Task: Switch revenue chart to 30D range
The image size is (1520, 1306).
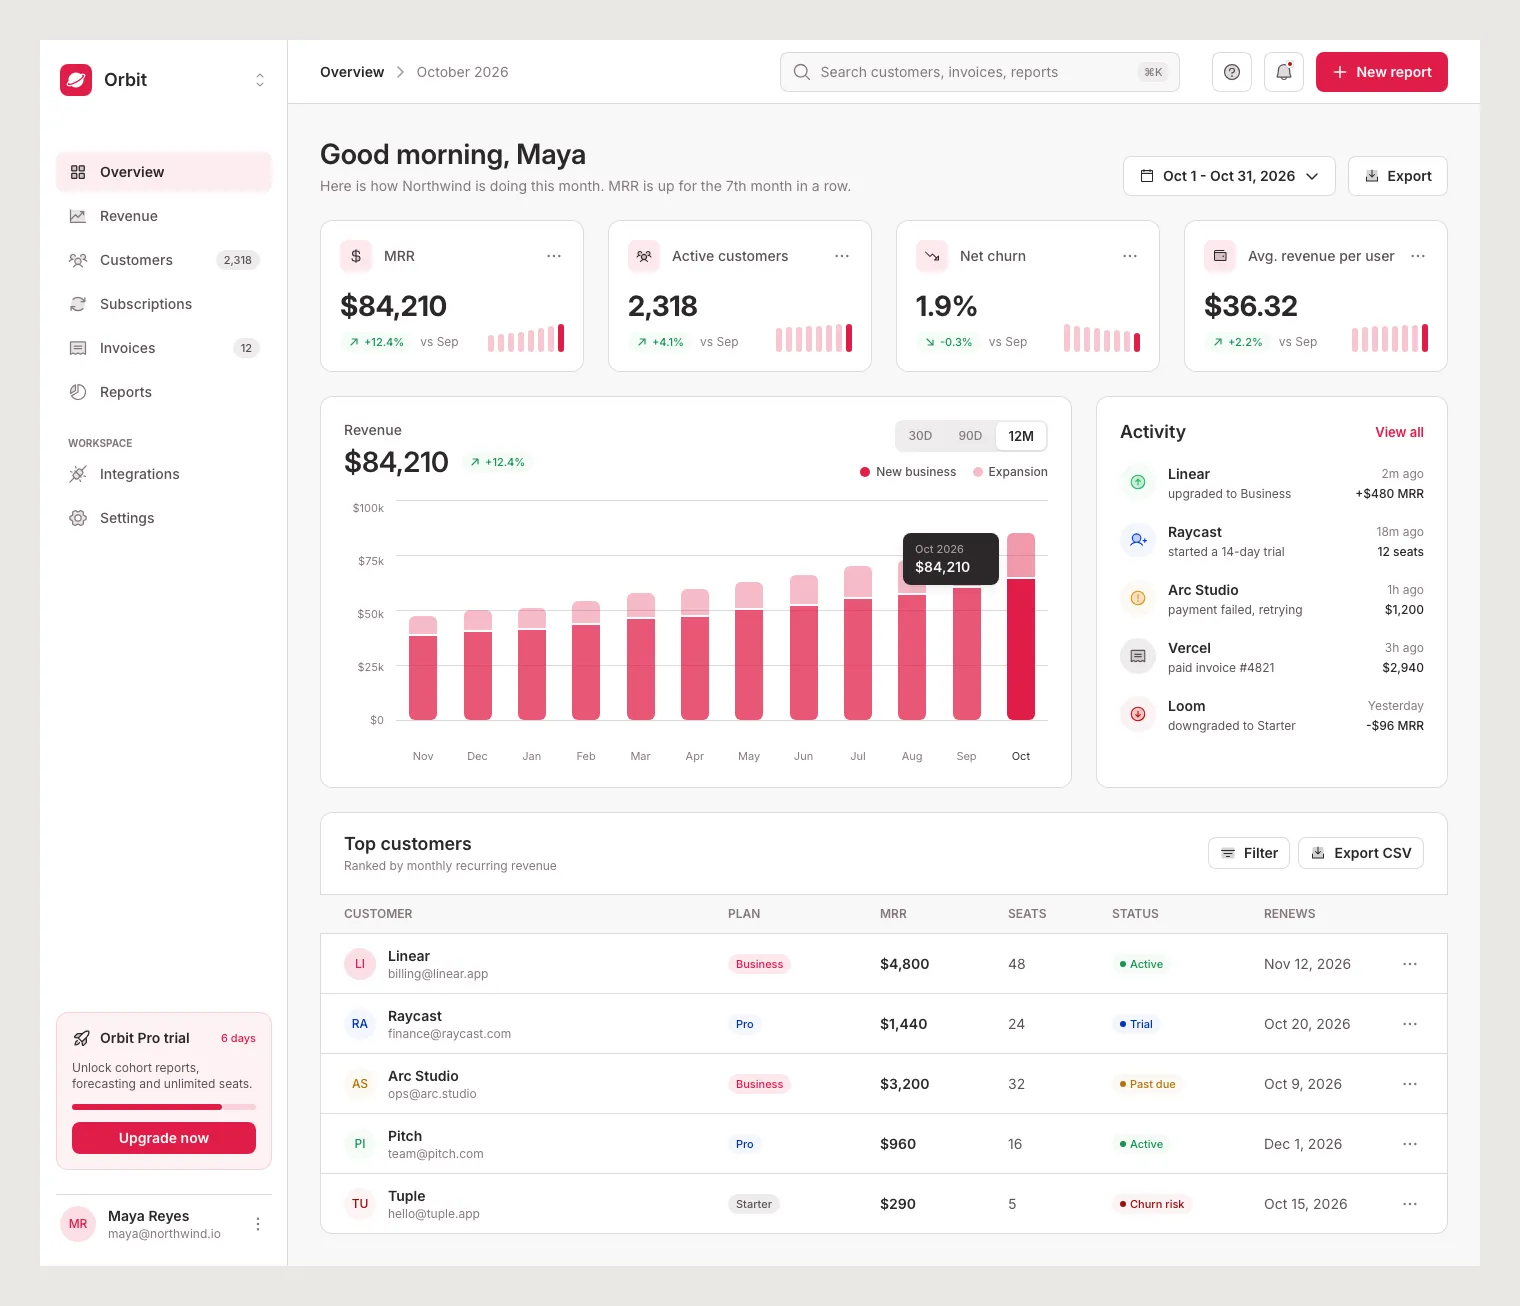Action: (x=920, y=436)
